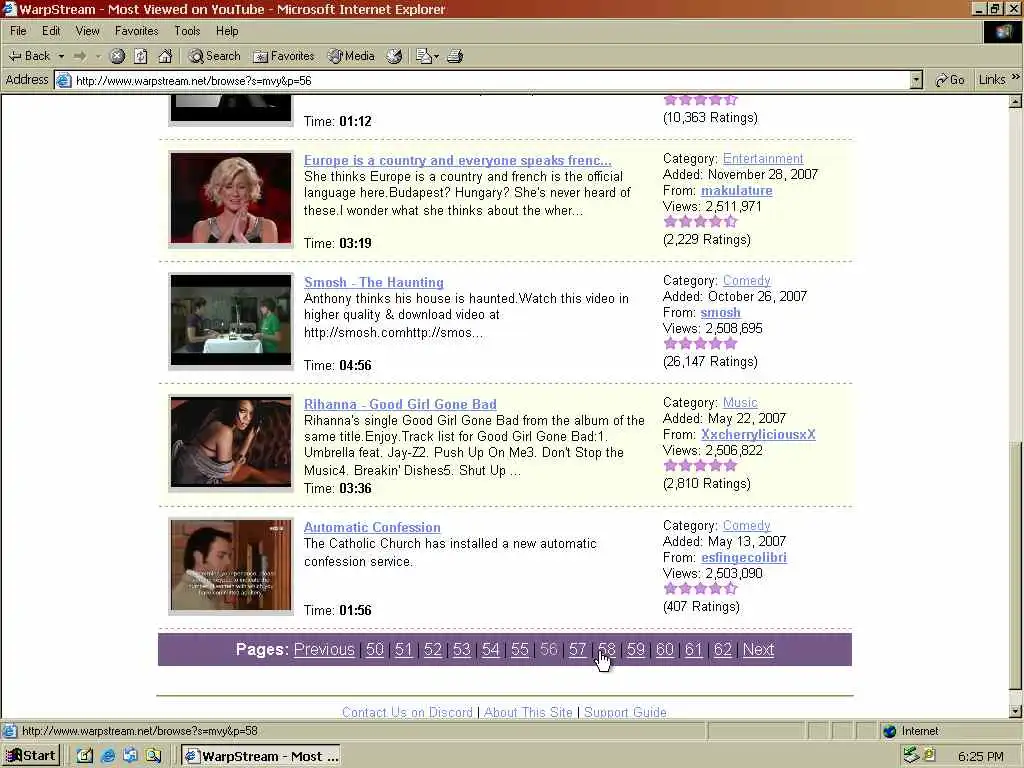Open the File menu
The image size is (1024, 768).
pos(18,31)
